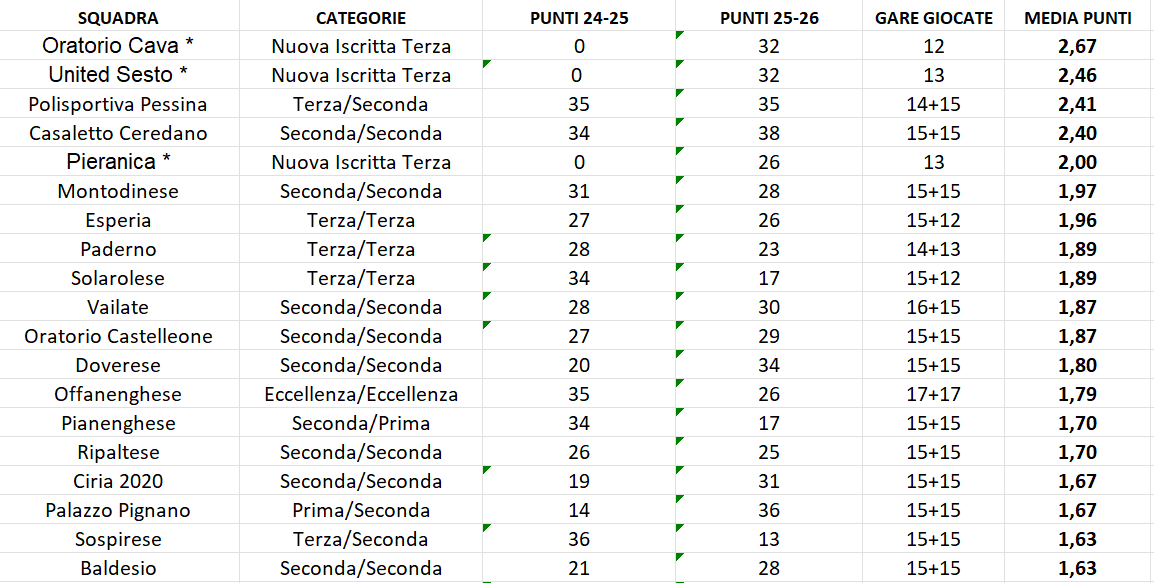Screen dimensions: 1154x583
Task: Select the Palazzo Pignano team cell
Action: [x=118, y=510]
